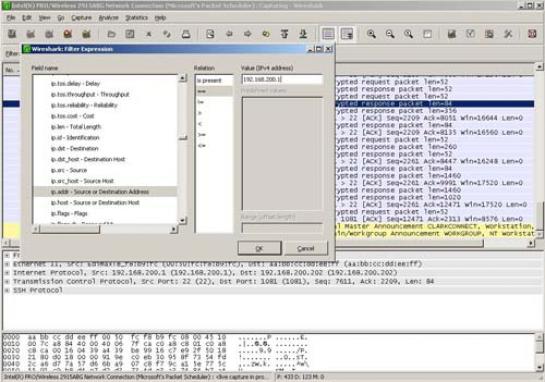
Task: Open the View menu
Action: [x=44, y=18]
